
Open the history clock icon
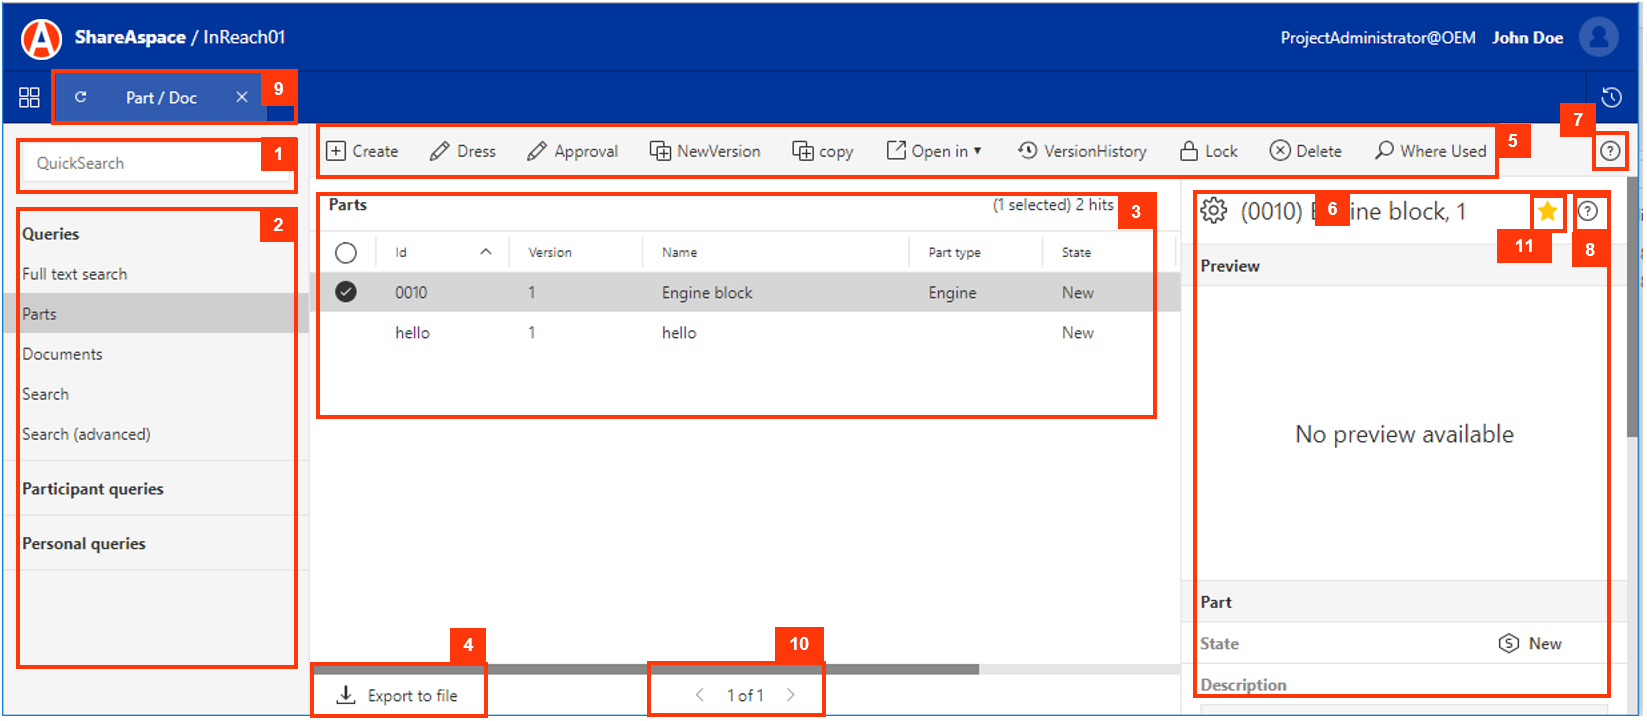[1611, 97]
